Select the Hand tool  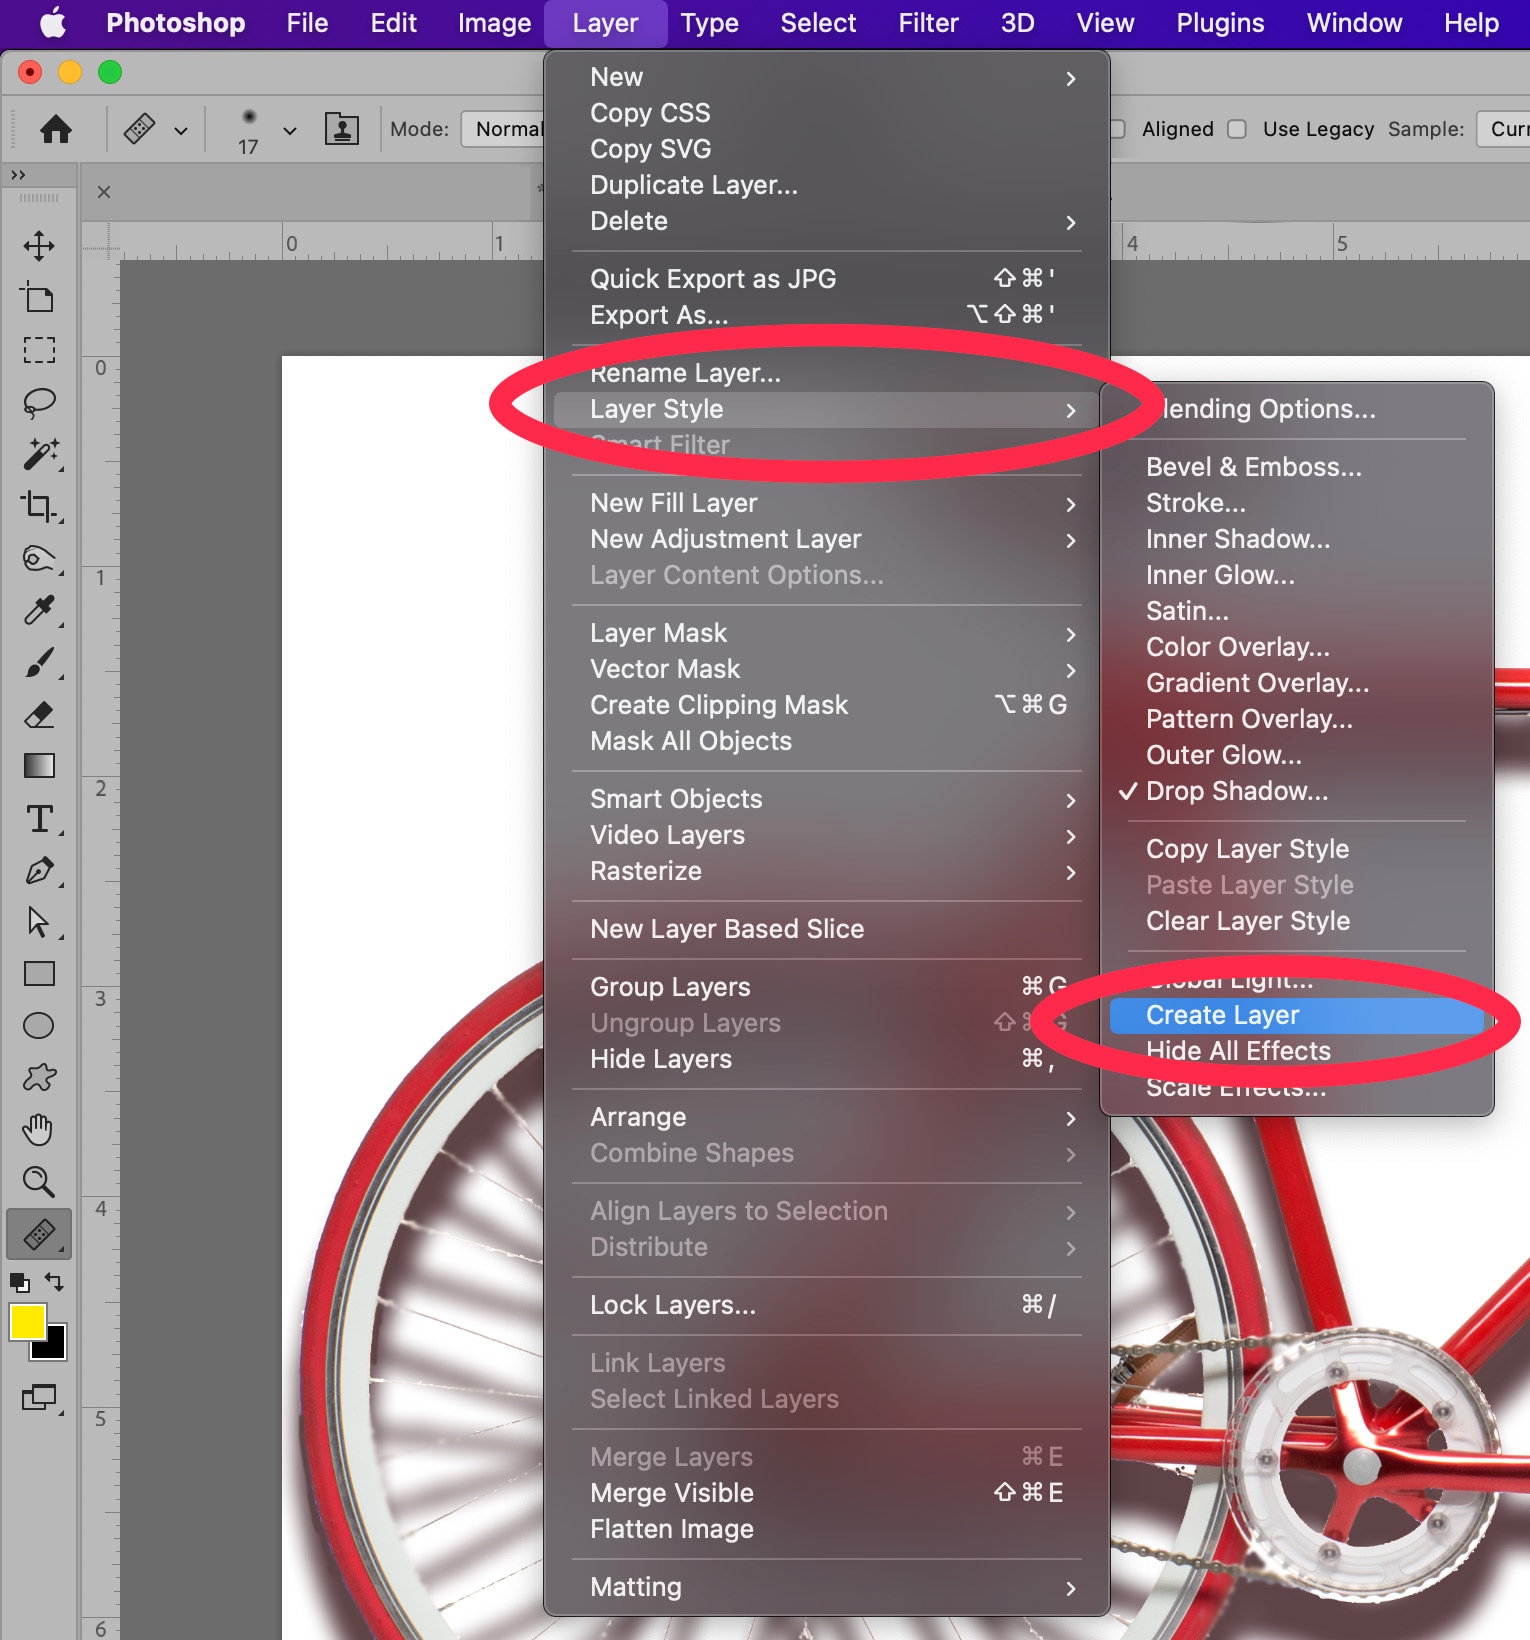(x=39, y=1130)
